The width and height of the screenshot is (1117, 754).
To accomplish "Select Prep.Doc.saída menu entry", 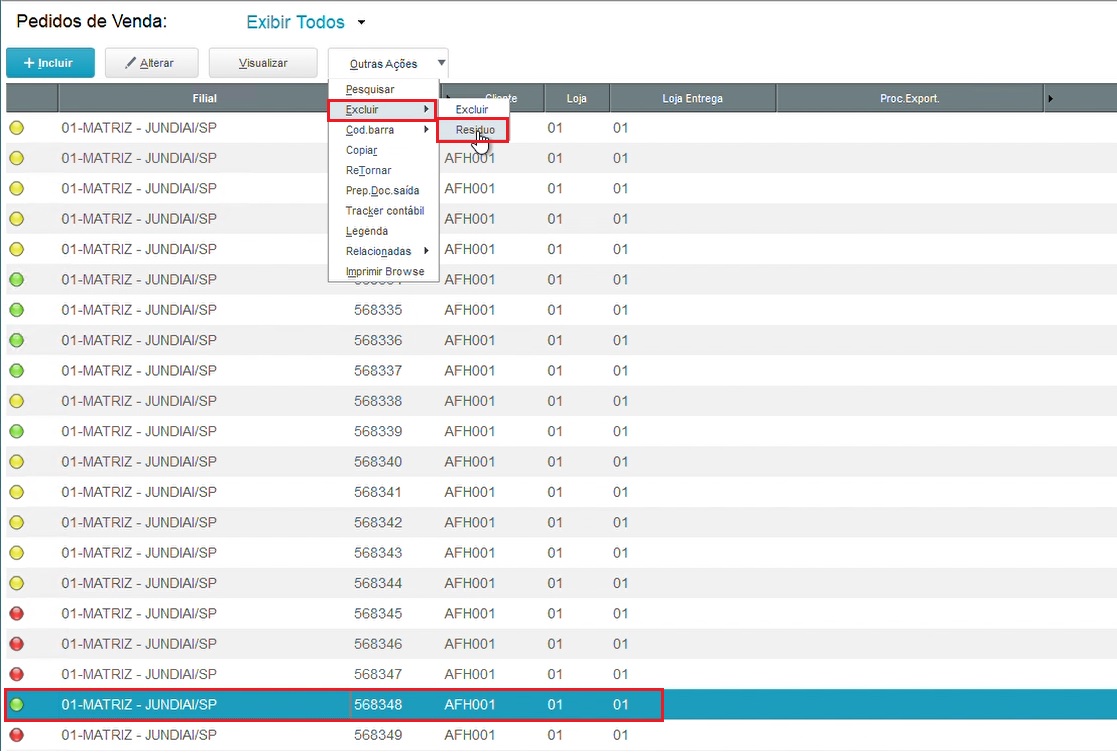I will 383,190.
